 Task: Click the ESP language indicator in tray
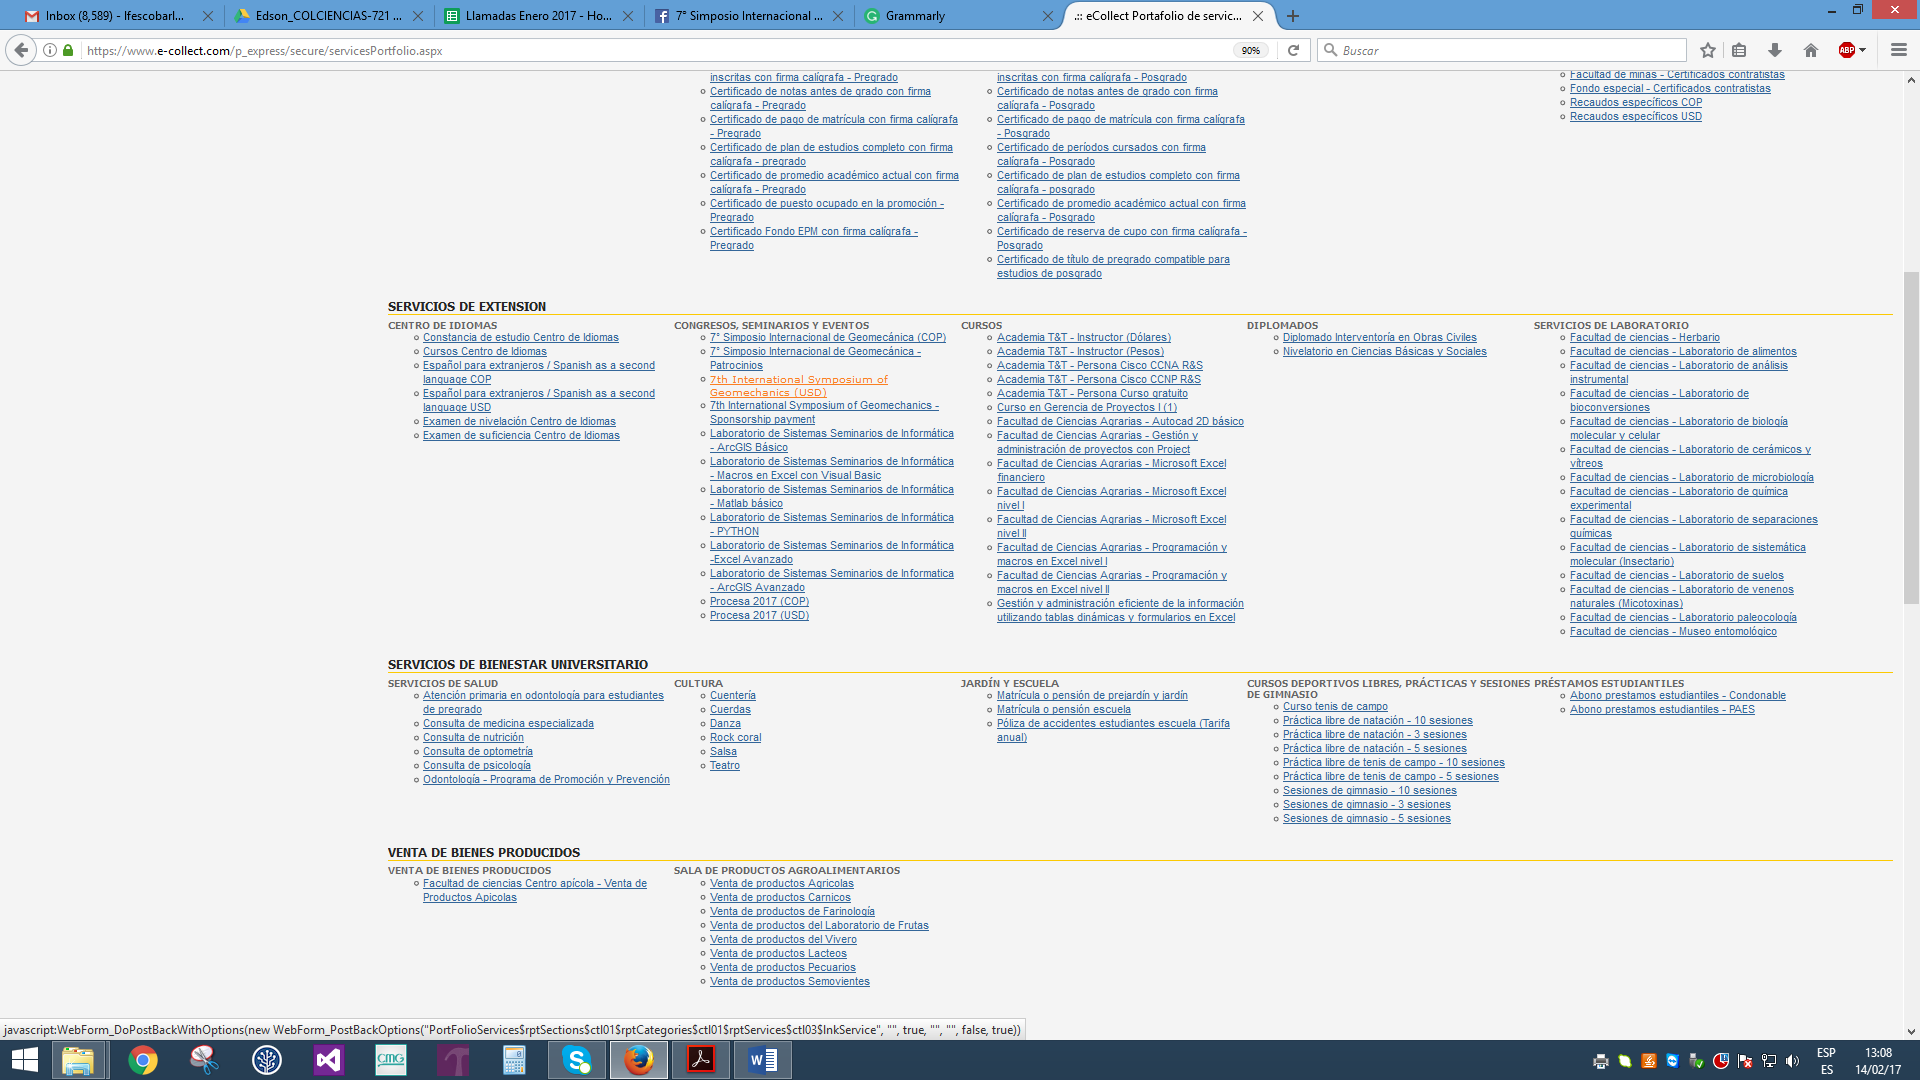1826,1053
